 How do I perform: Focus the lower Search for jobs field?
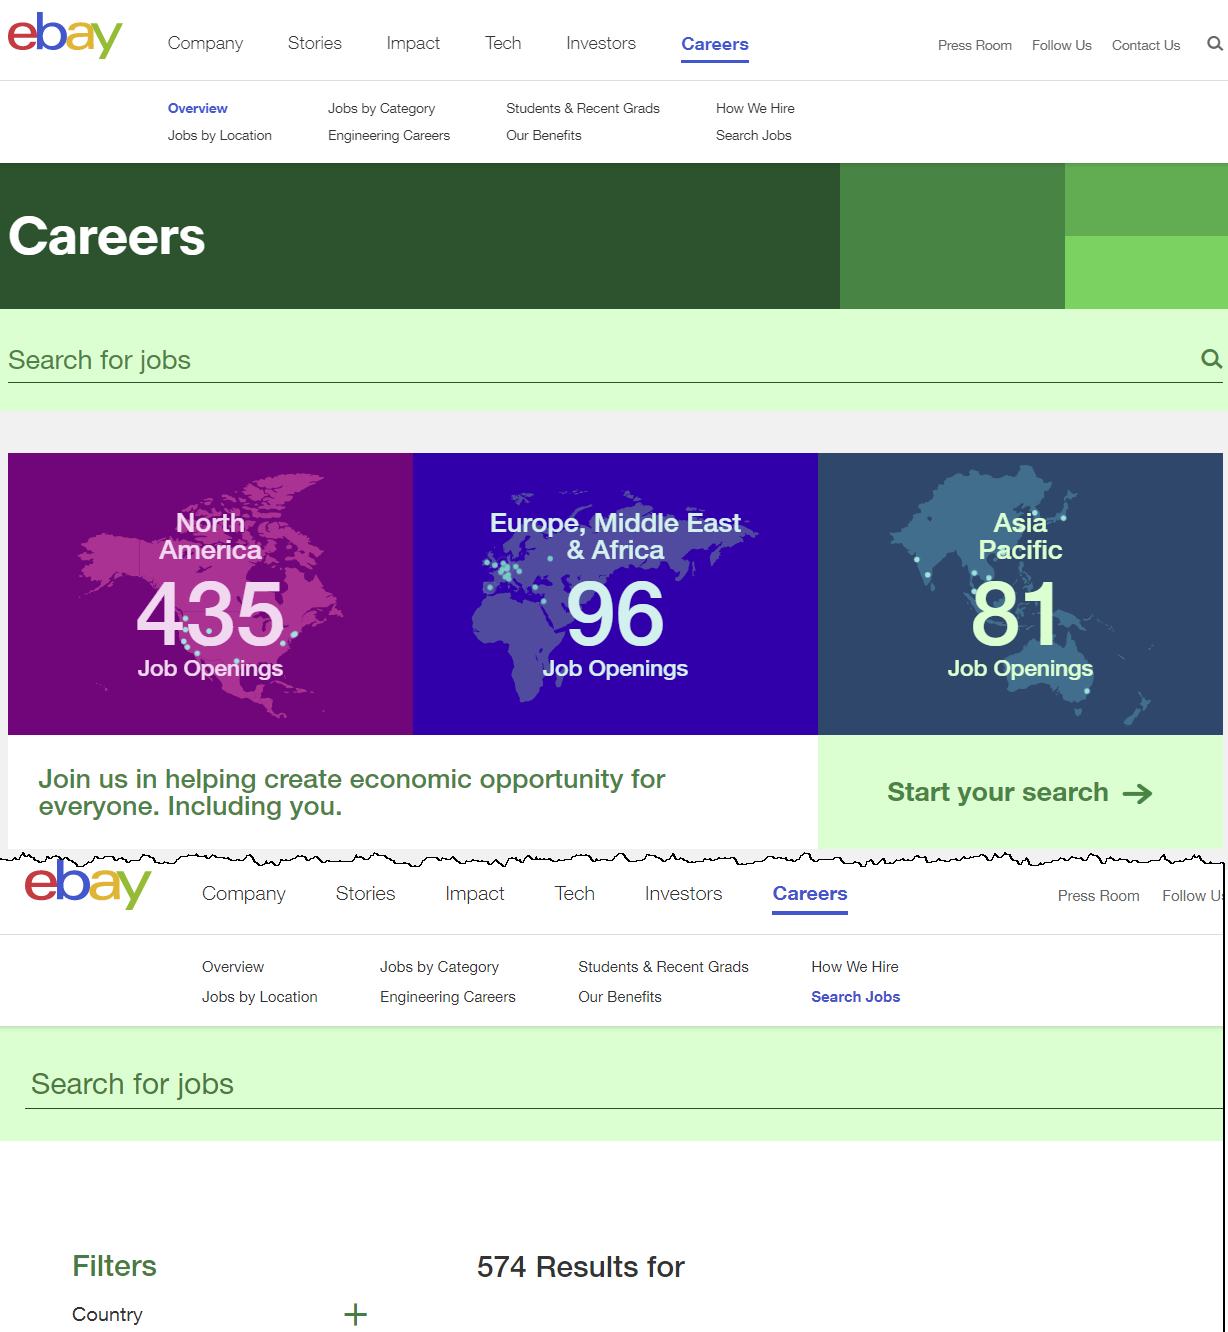click(x=624, y=1084)
